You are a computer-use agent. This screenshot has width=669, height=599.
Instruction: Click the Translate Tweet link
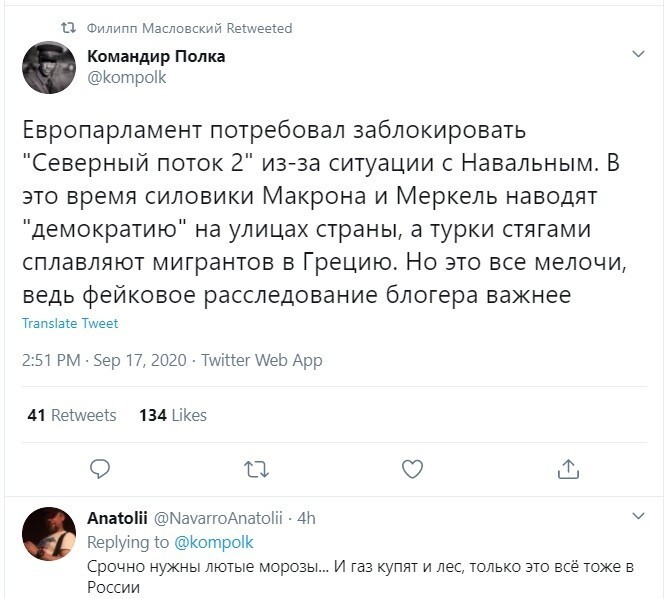pyautogui.click(x=70, y=323)
